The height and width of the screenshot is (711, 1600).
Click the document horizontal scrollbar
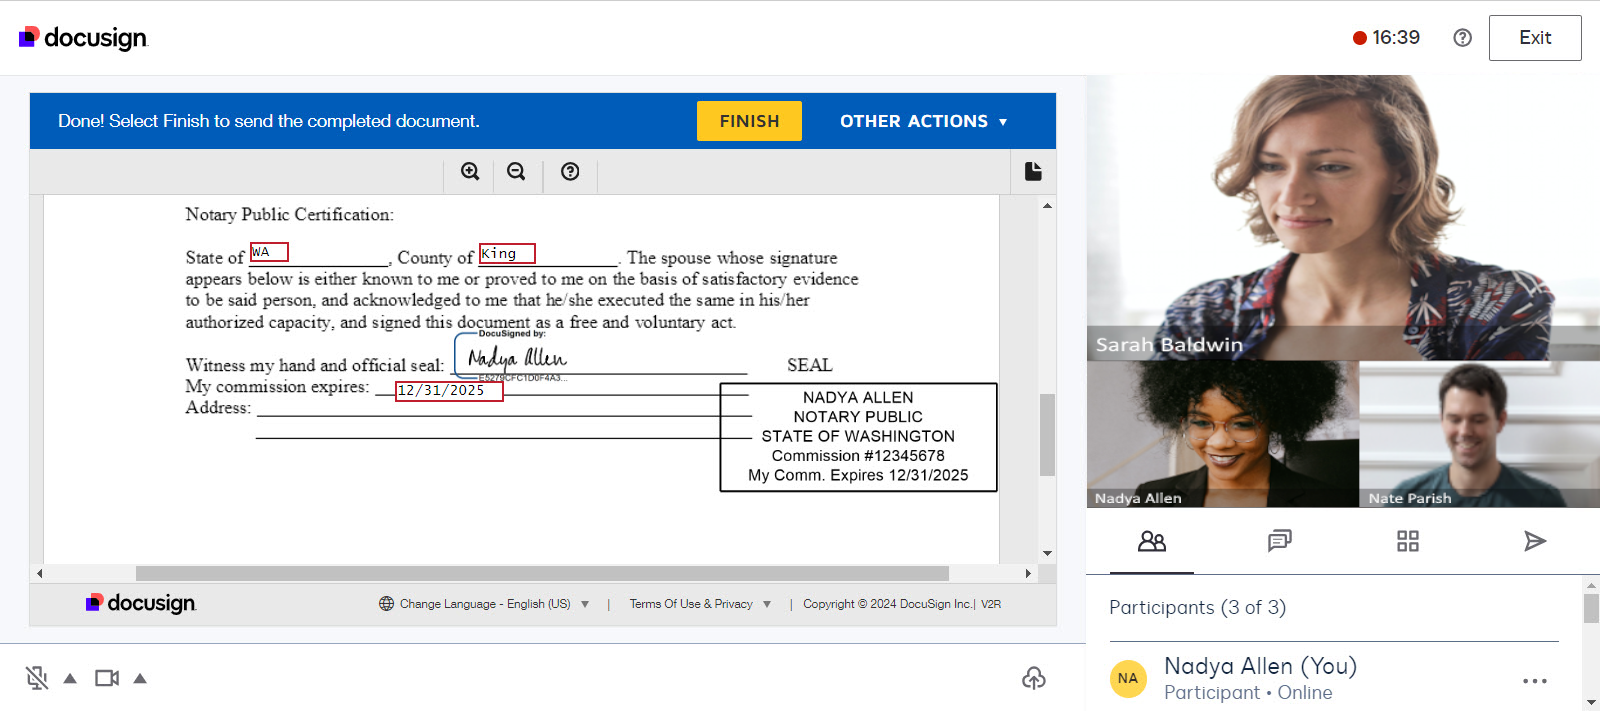pyautogui.click(x=541, y=574)
